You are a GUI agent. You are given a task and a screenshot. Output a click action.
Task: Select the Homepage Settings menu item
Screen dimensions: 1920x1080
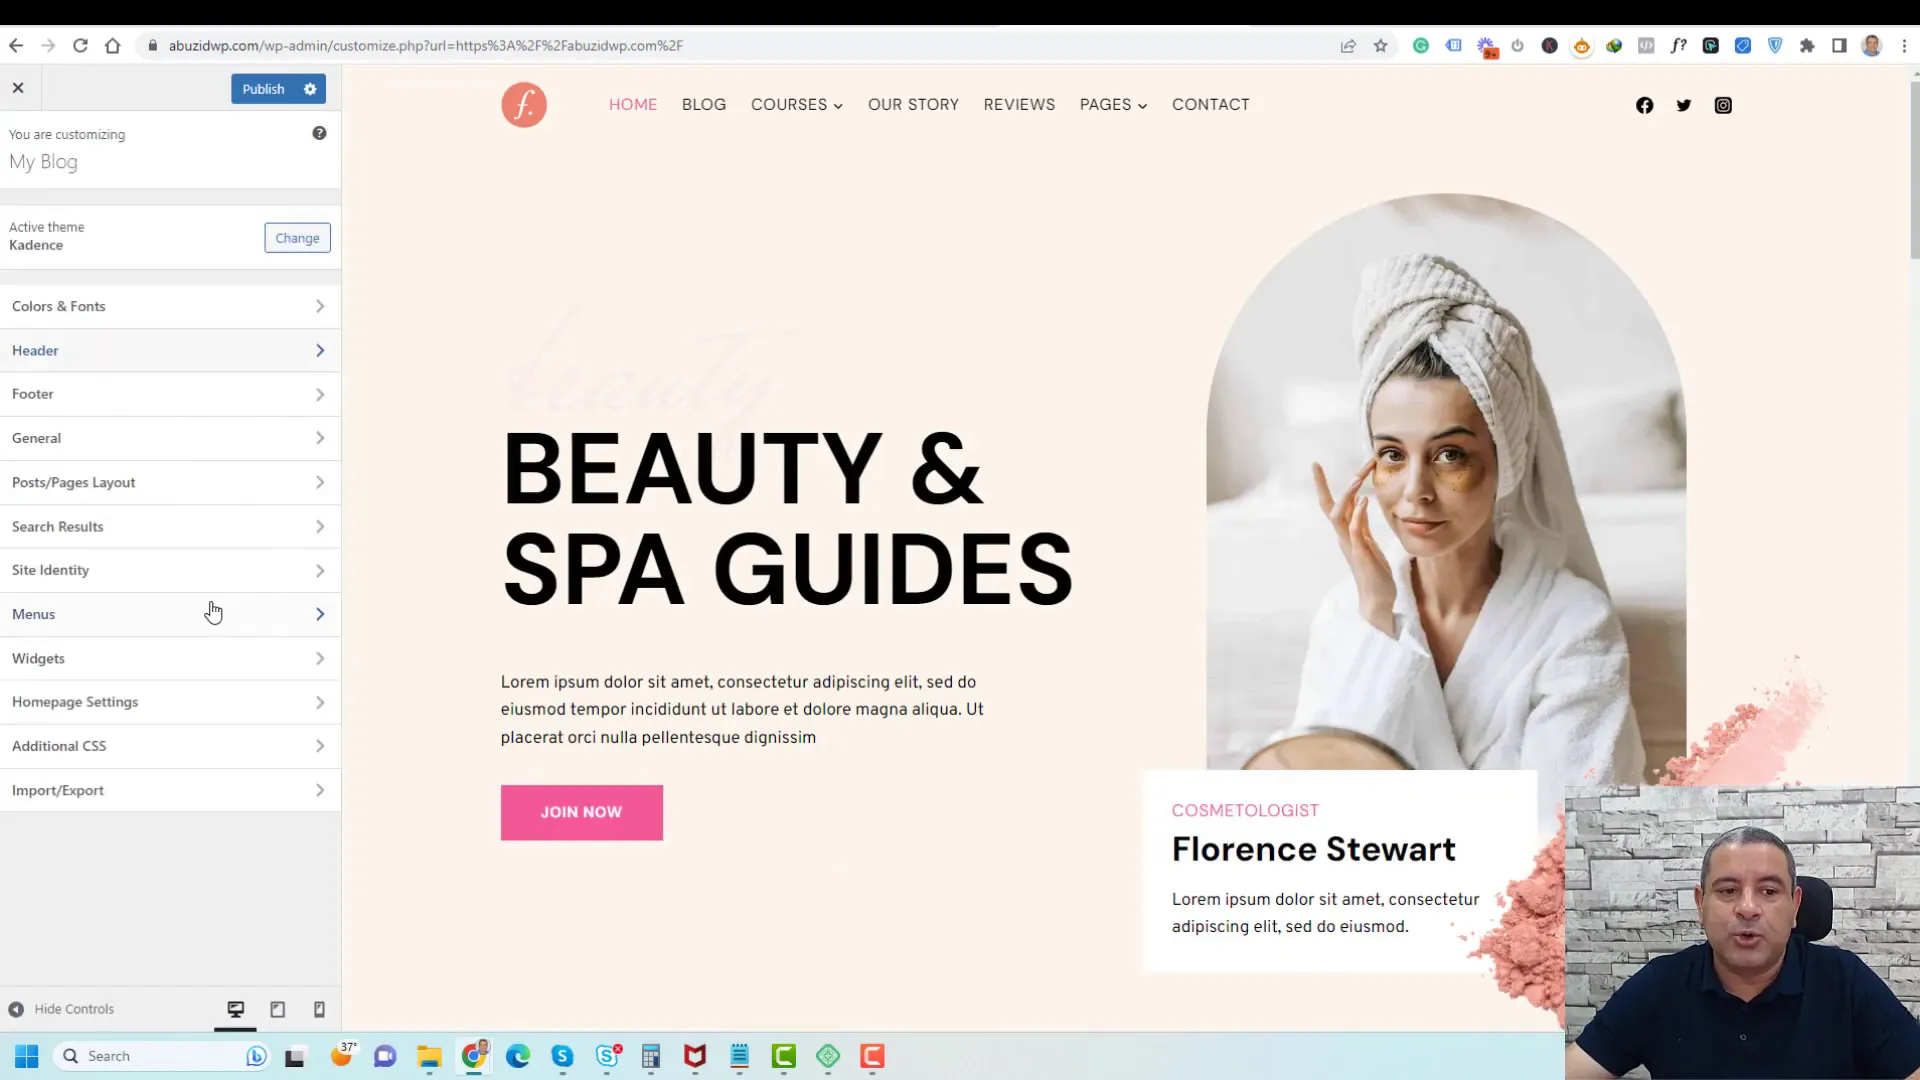click(x=75, y=700)
